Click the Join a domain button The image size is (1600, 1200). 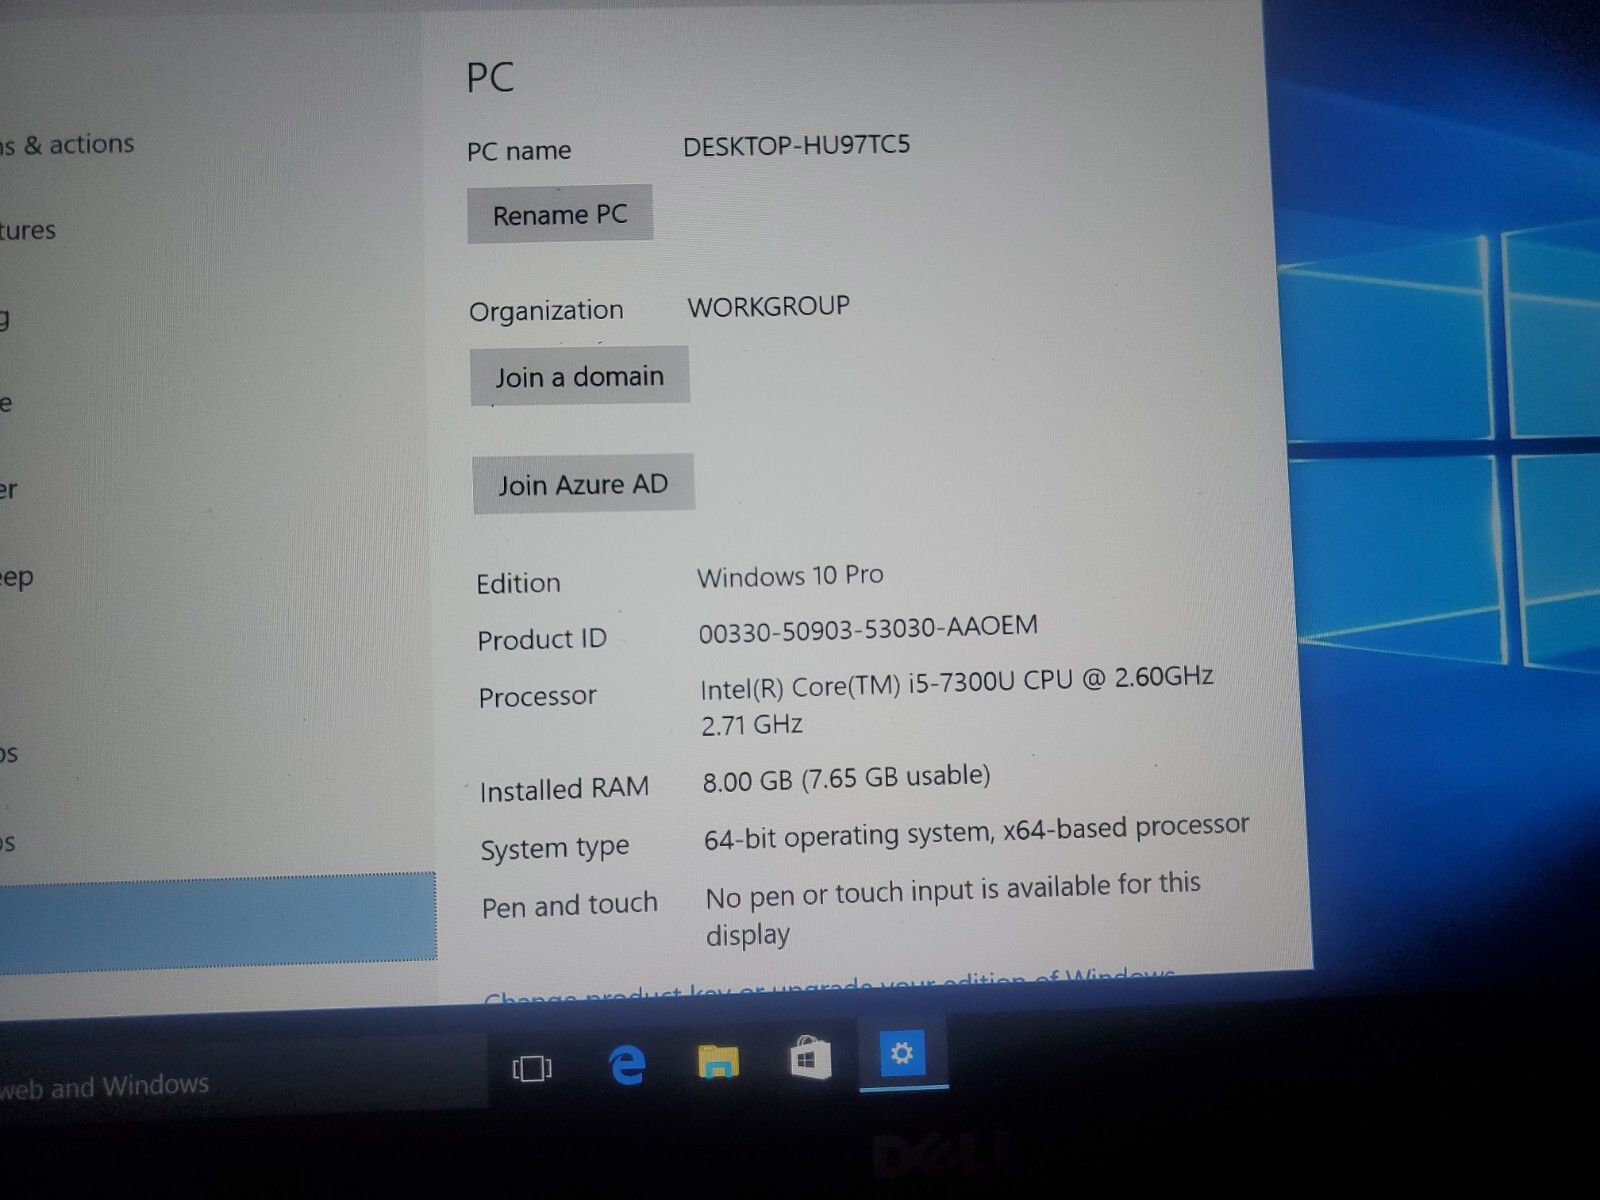tap(580, 376)
